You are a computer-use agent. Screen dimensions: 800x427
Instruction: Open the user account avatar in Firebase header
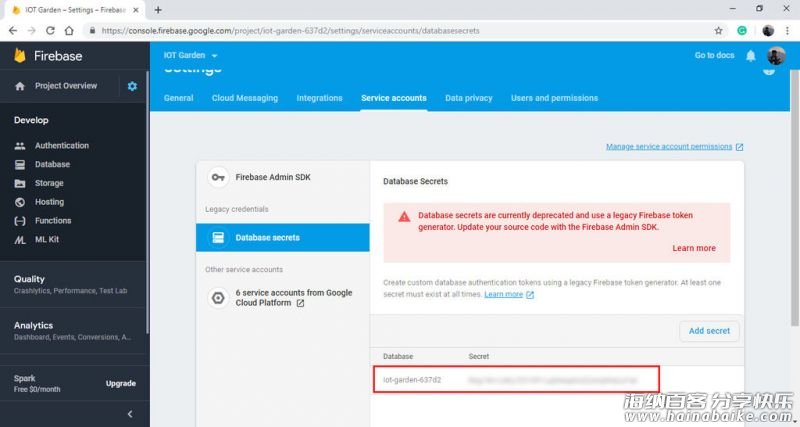coord(776,56)
